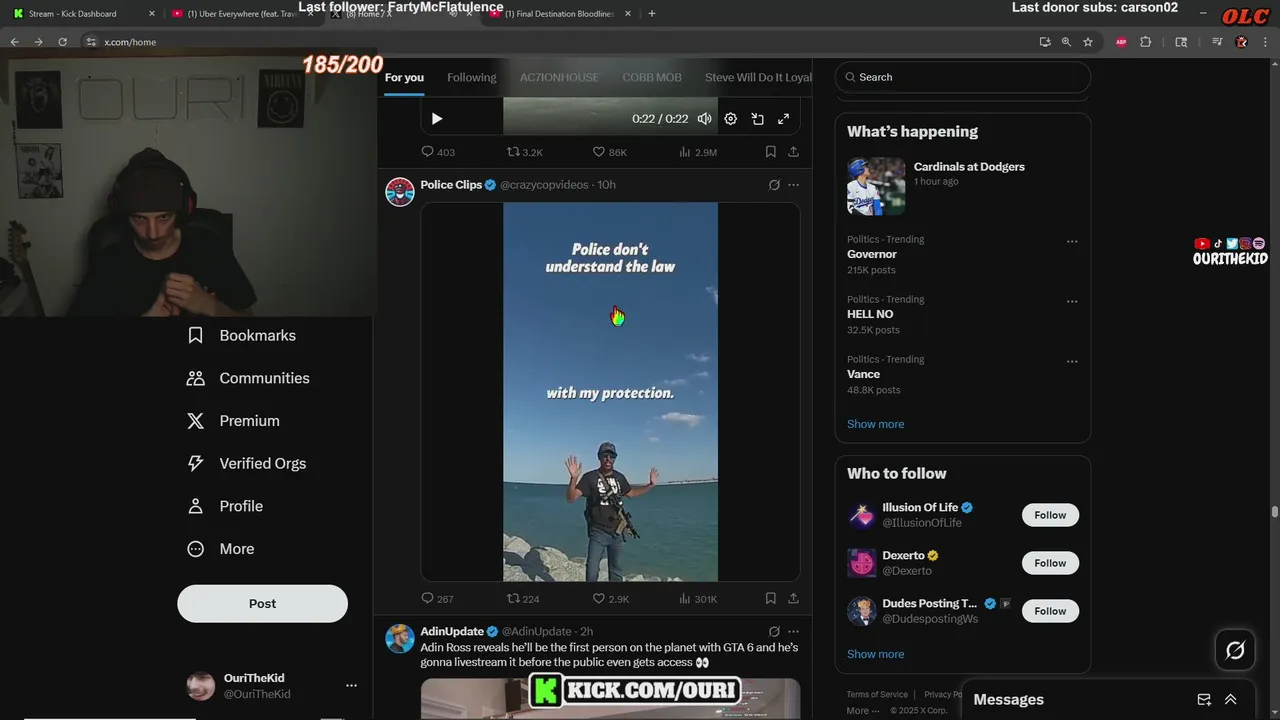Open Chrome's three-dot menu
Viewport: 1280px width, 720px height.
pos(1265,42)
